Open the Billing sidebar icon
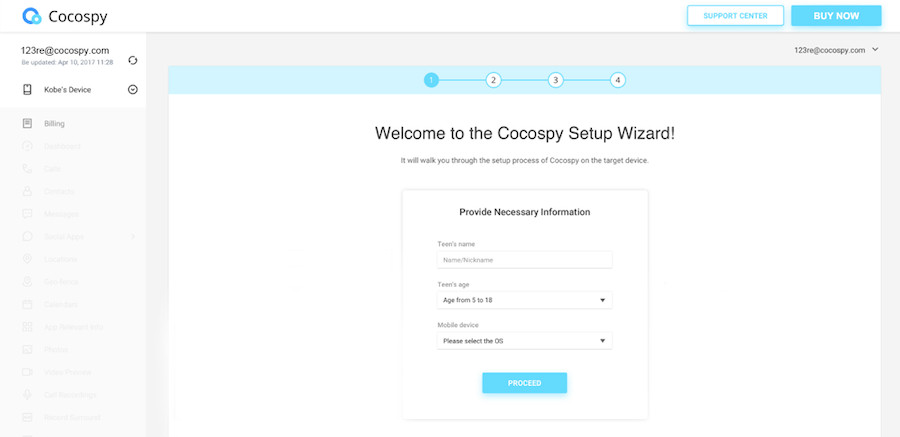This screenshot has height=437, width=900. coord(27,123)
